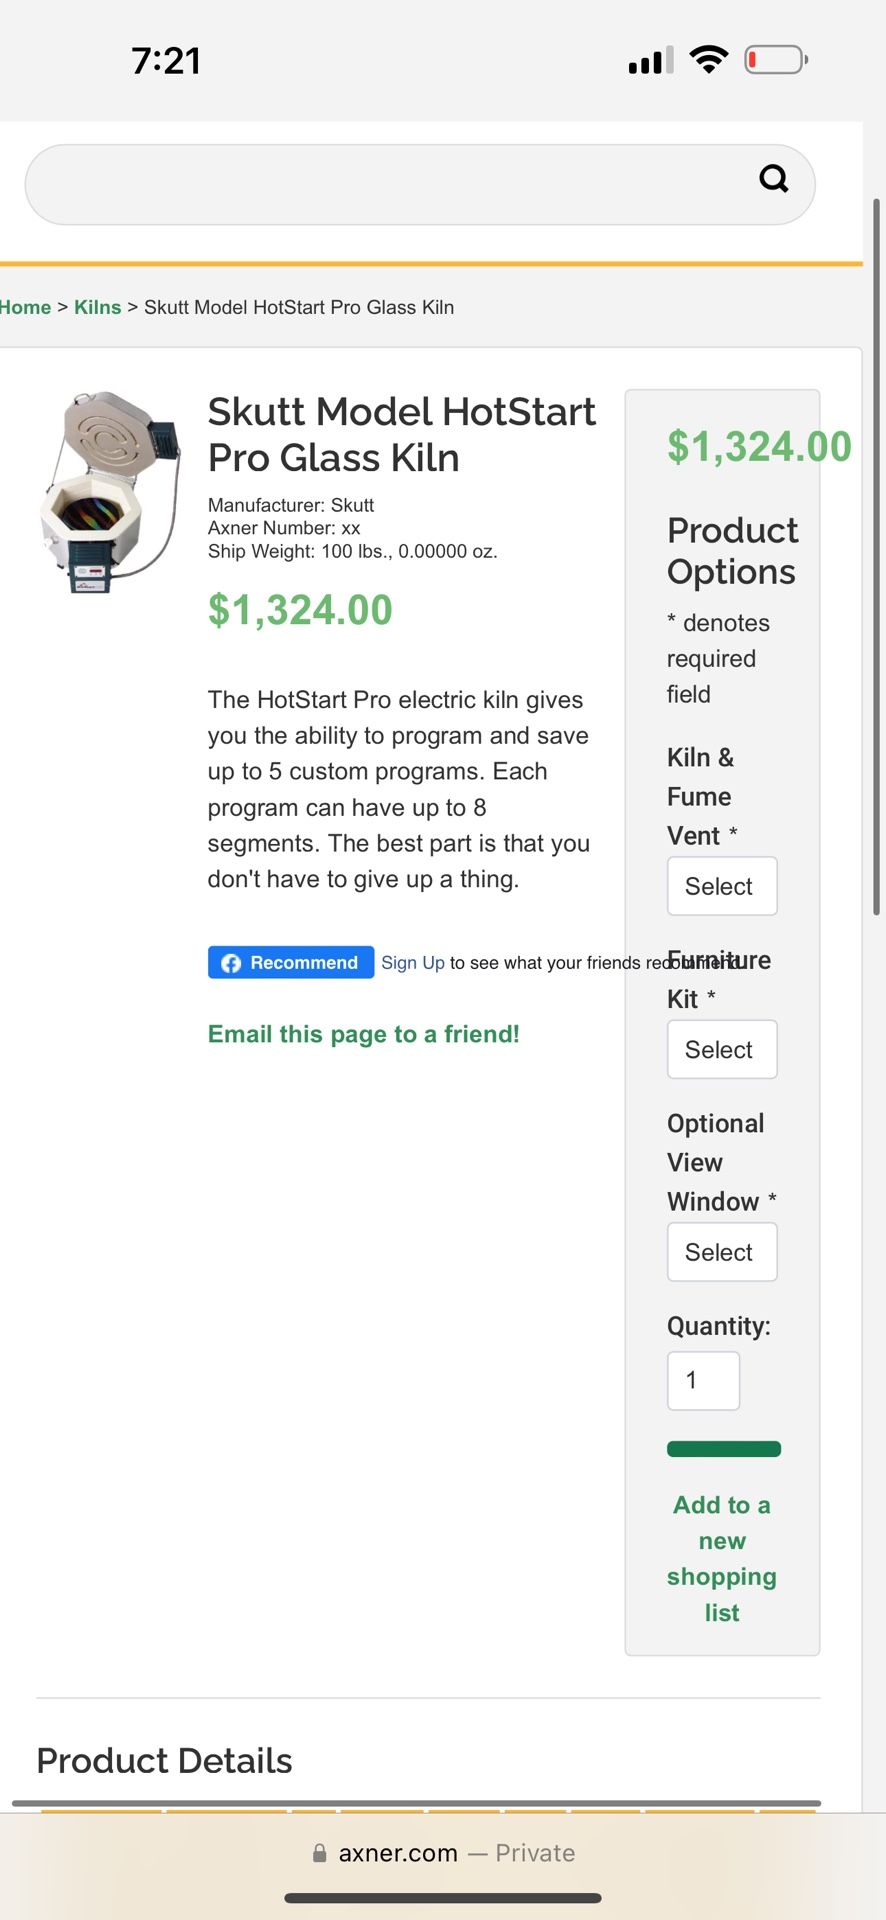This screenshot has width=886, height=1920.
Task: Go to Home in the breadcrumb
Action: 26,307
